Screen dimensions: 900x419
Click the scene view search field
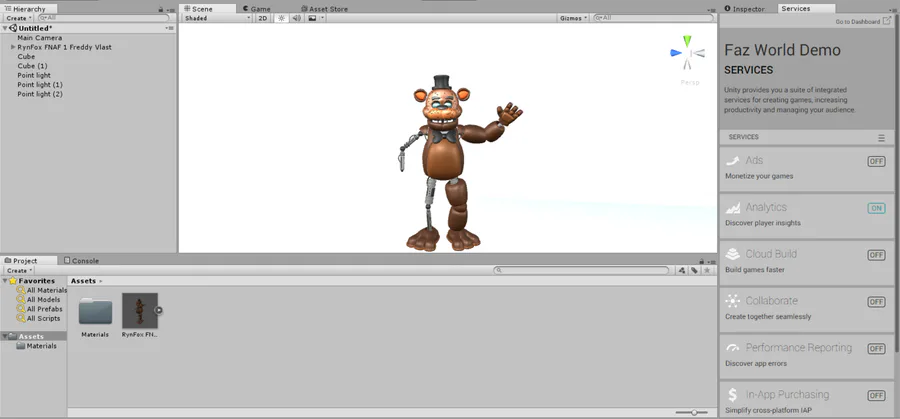654,18
